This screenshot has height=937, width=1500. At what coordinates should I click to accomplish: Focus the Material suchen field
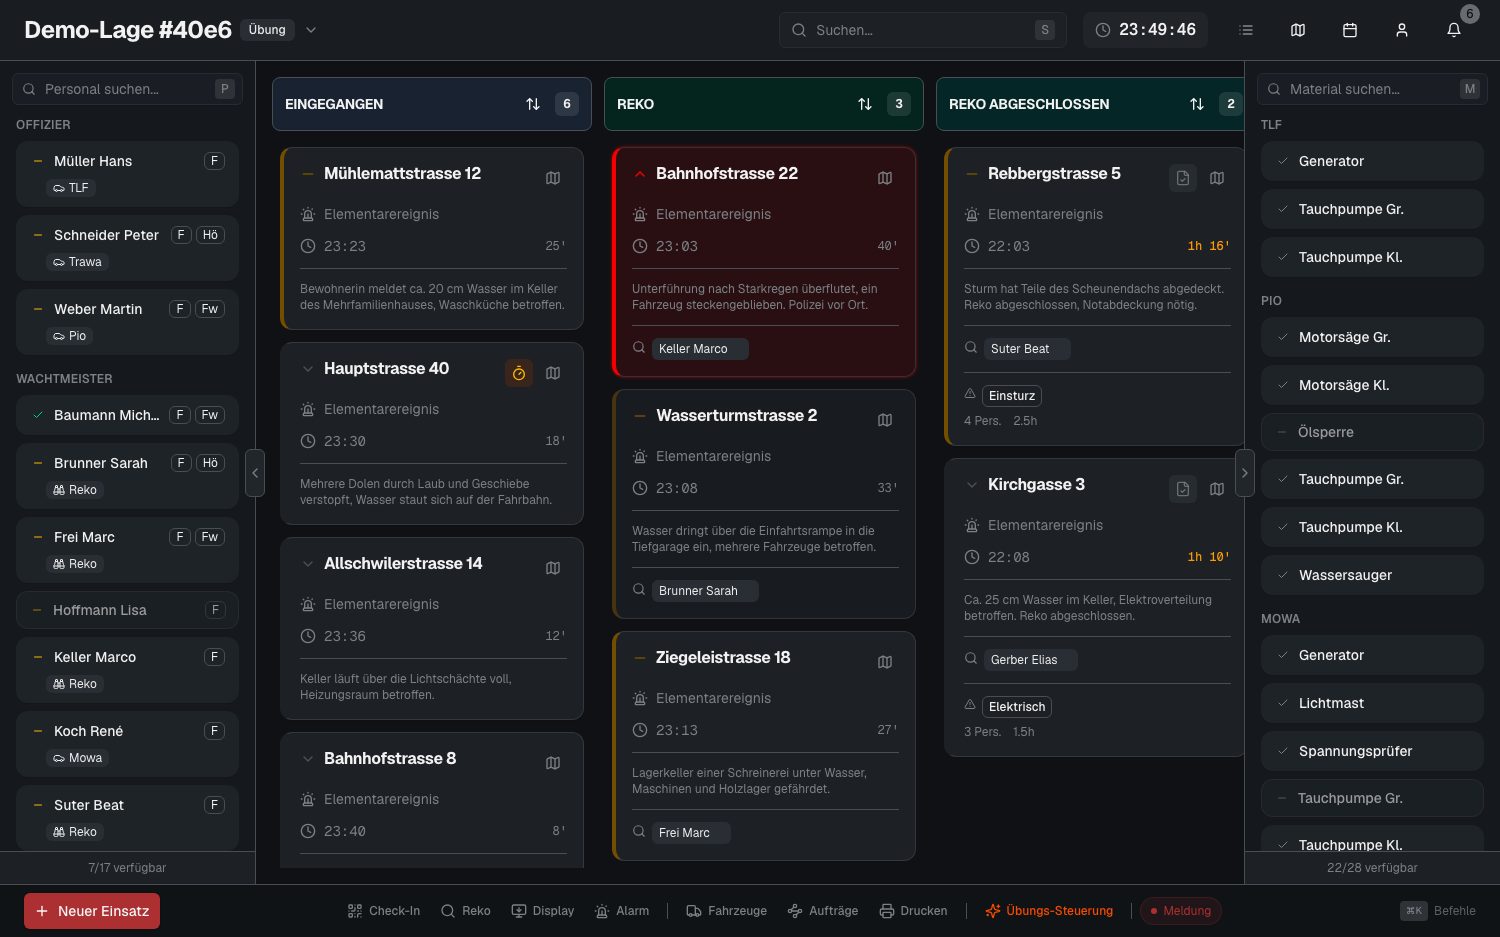coord(1372,89)
